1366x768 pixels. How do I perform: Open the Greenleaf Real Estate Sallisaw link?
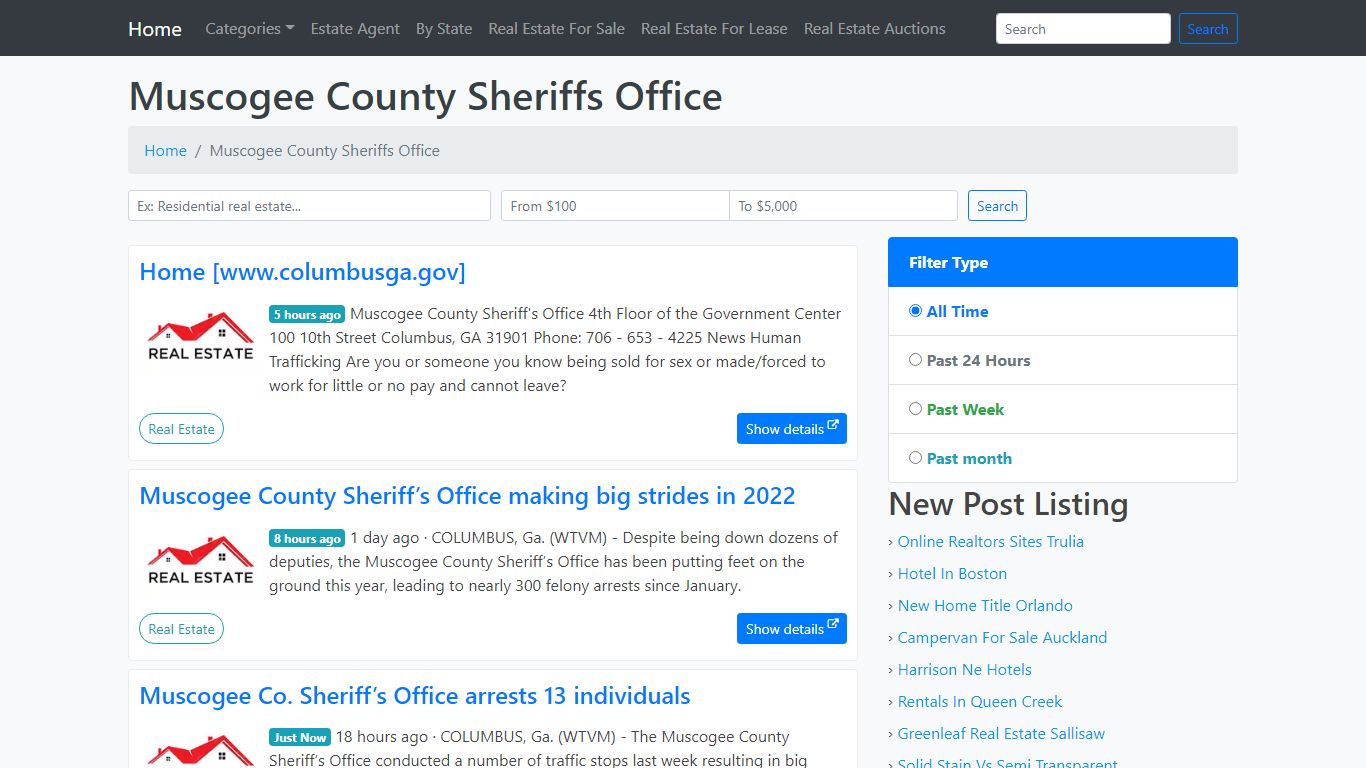(1001, 733)
